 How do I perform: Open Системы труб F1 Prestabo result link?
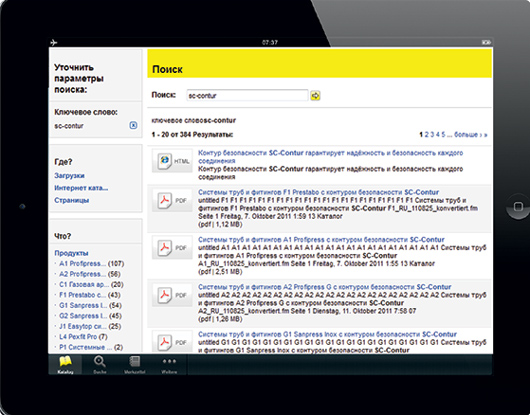(x=318, y=192)
